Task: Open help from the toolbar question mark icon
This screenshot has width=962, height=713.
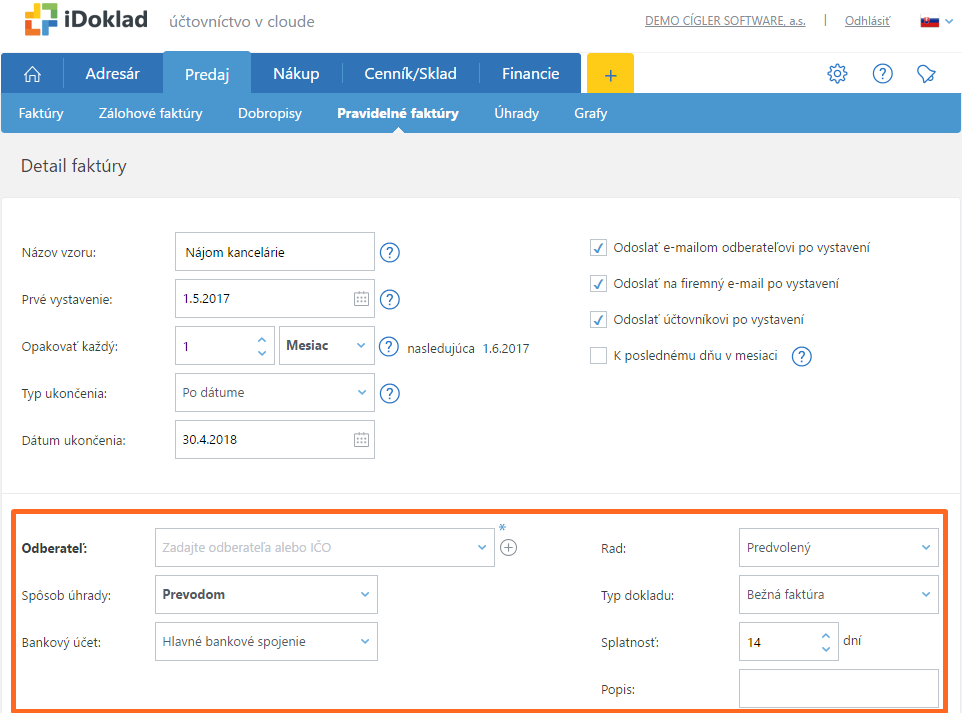Action: [x=882, y=74]
